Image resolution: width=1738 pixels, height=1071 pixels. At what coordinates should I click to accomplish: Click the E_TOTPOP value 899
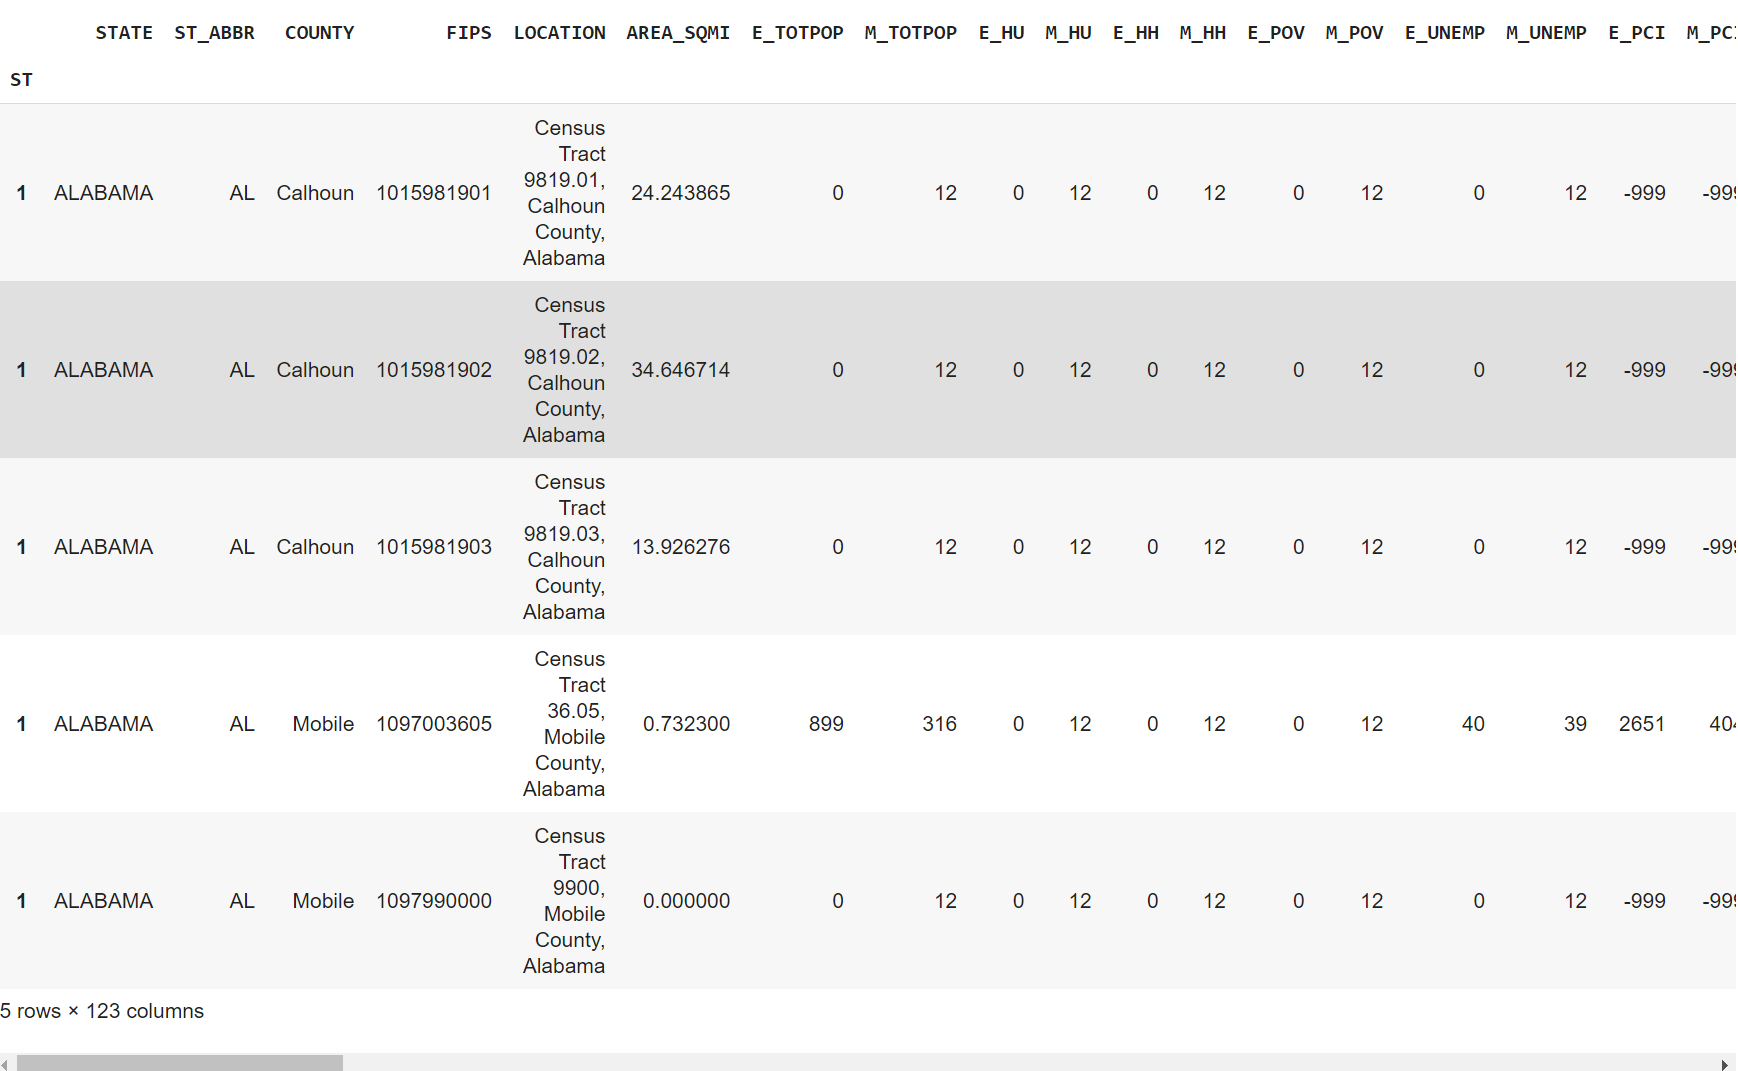pos(825,723)
